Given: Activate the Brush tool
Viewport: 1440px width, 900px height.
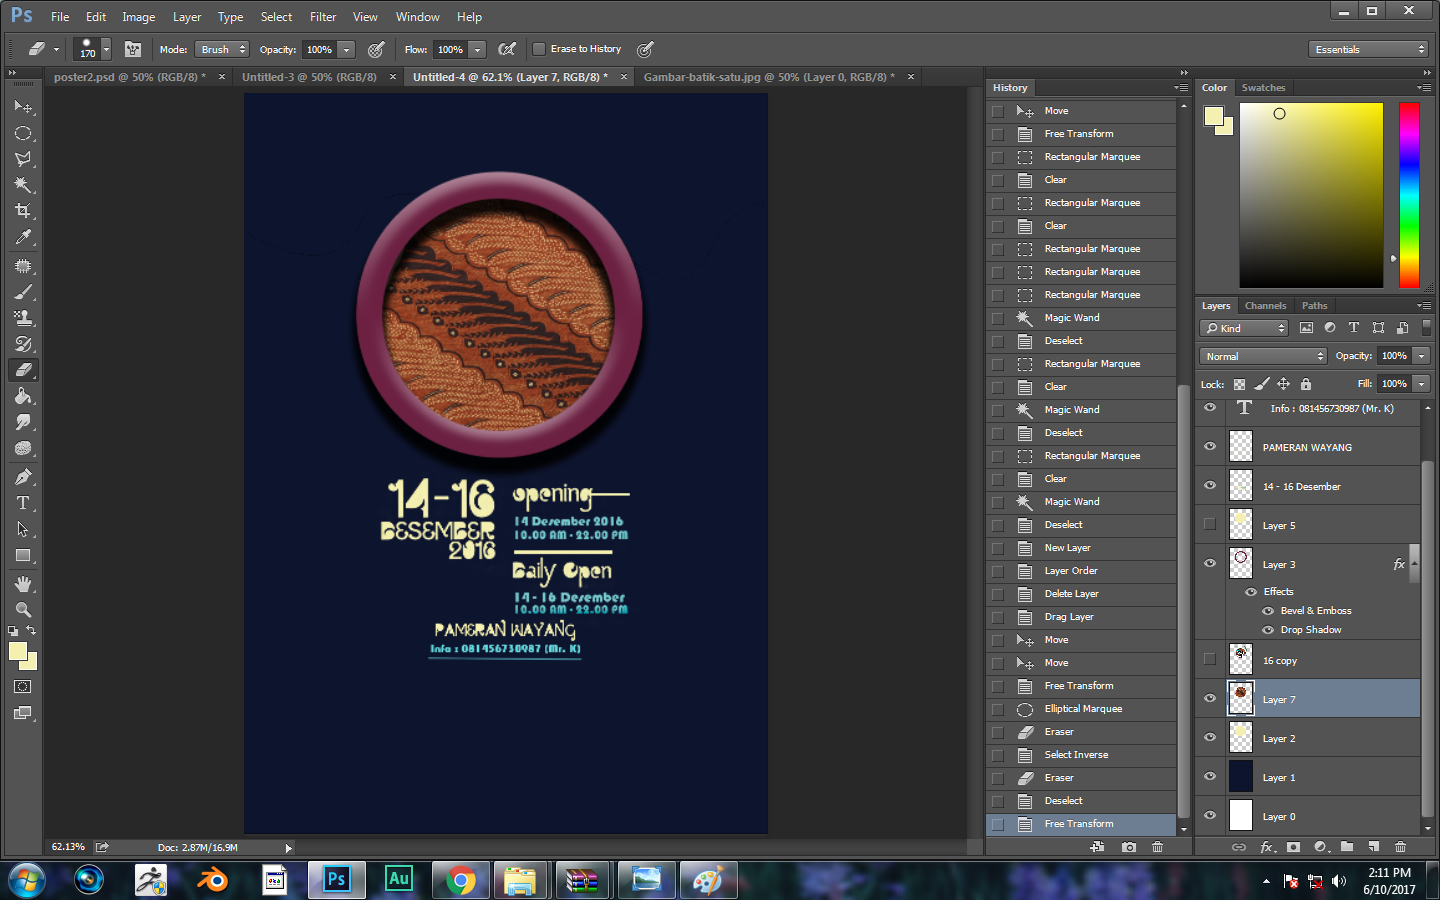Looking at the screenshot, I should tap(24, 292).
